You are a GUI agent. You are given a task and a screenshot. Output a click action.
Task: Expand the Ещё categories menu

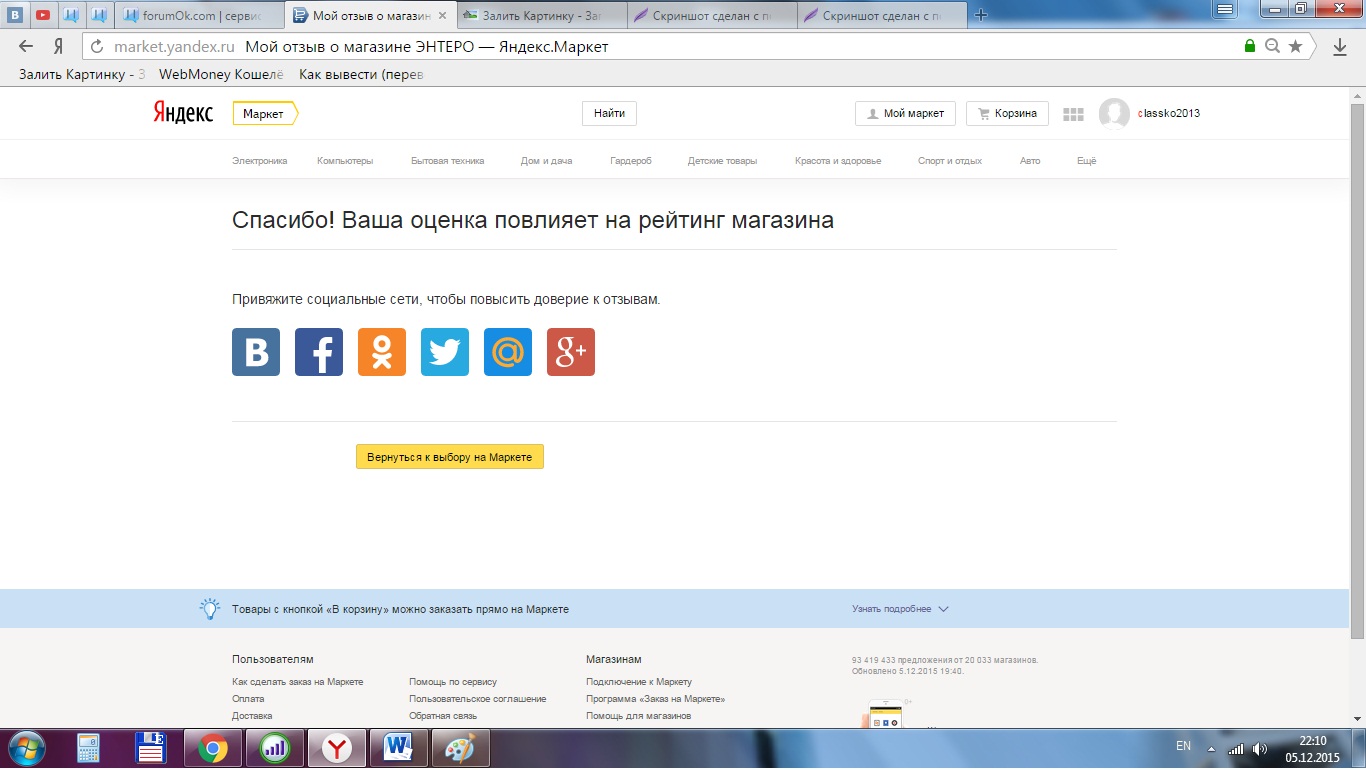[1086, 161]
